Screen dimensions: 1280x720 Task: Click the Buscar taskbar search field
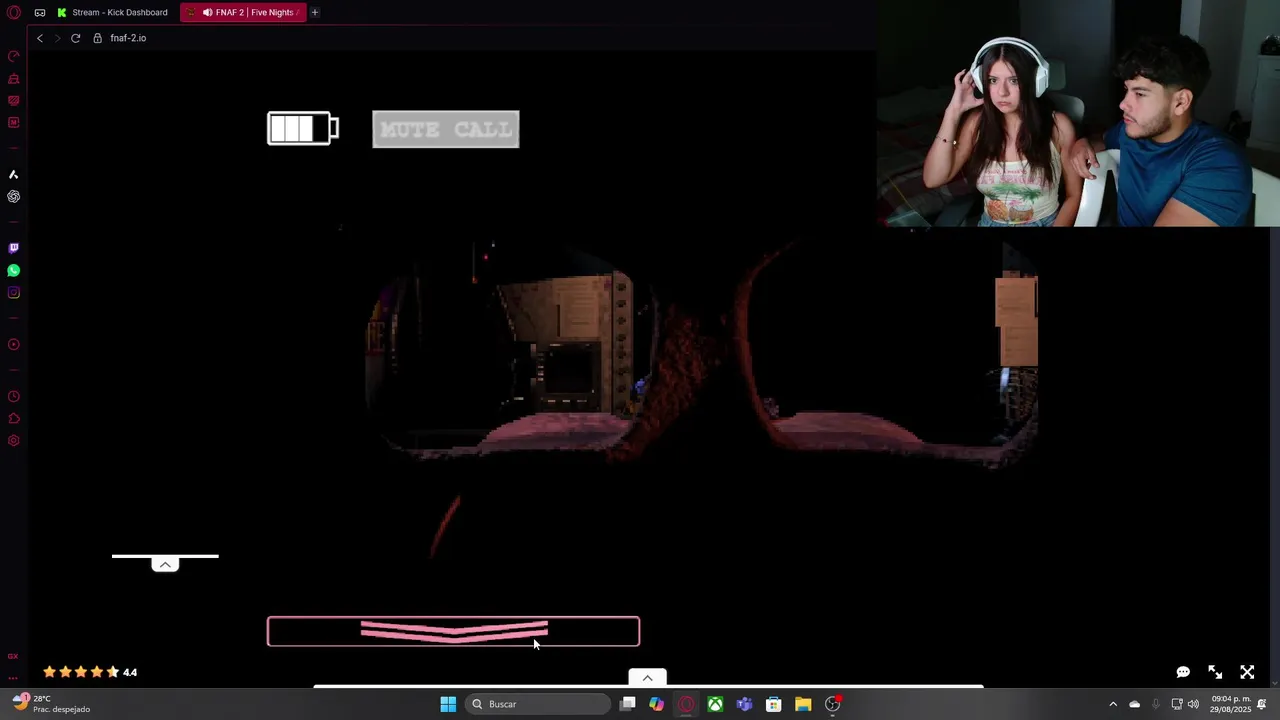tap(539, 704)
